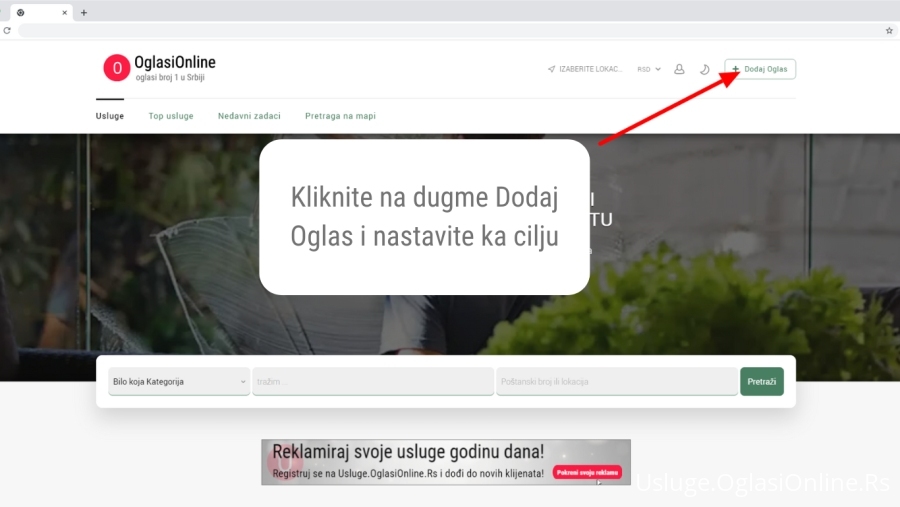Click the Pokreni svoju reklamu banner button
The width and height of the screenshot is (900, 507).
[589, 472]
